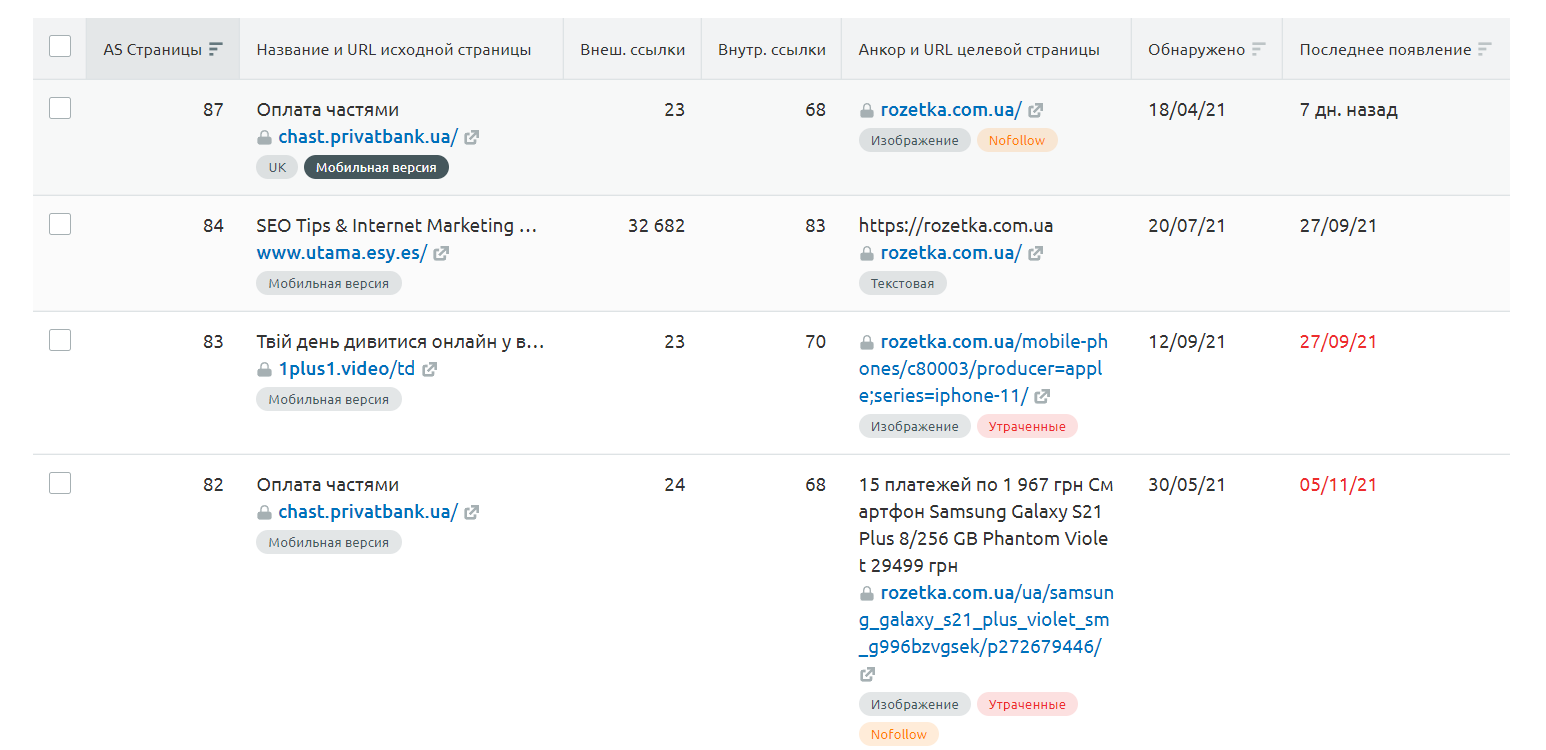The width and height of the screenshot is (1546, 750).
Task: Click the 7 дн. назад value
Action: tap(1349, 110)
